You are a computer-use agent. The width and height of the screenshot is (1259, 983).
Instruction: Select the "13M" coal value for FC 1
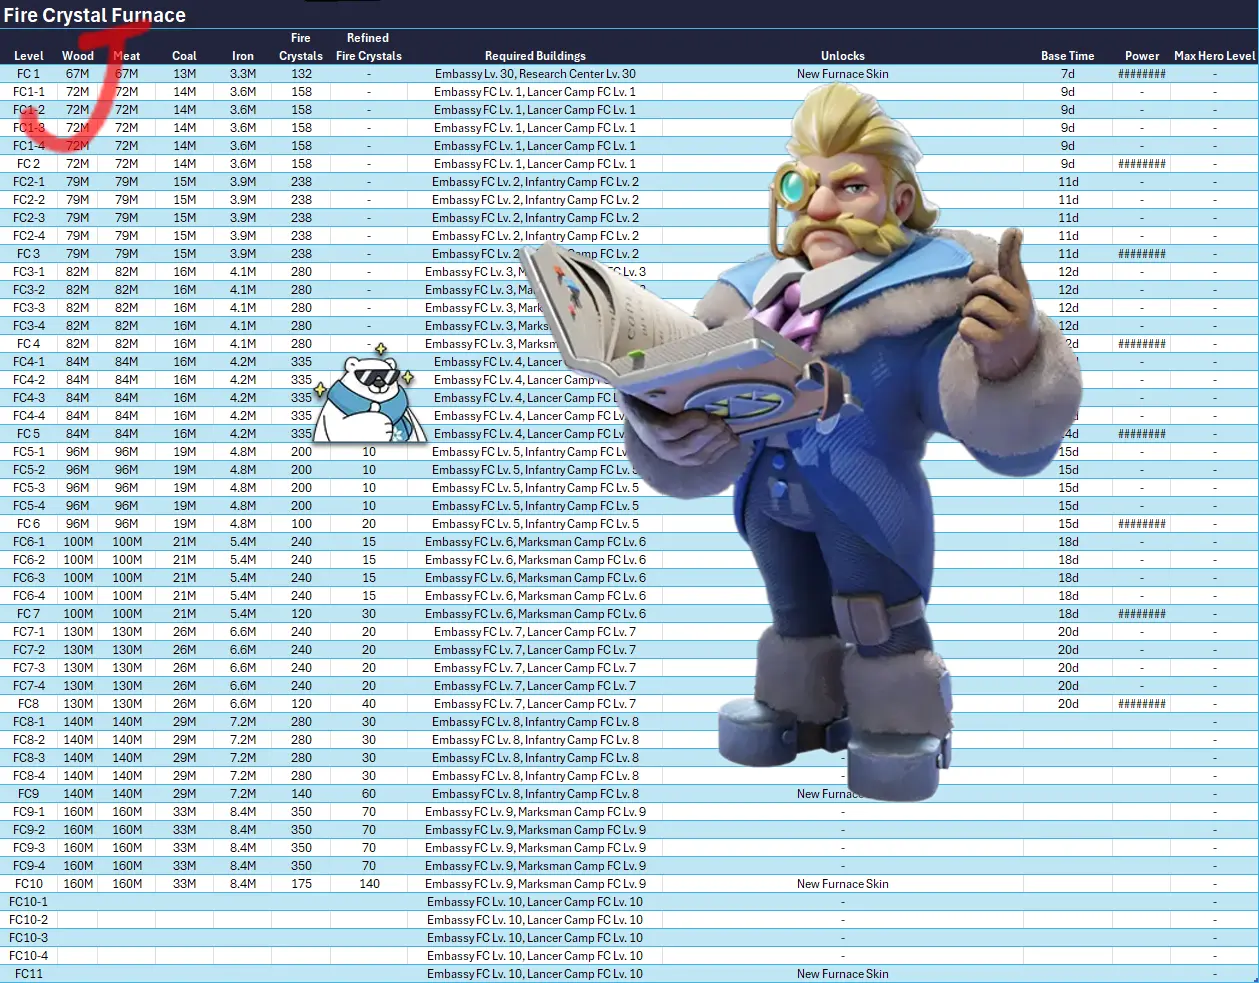(x=185, y=74)
